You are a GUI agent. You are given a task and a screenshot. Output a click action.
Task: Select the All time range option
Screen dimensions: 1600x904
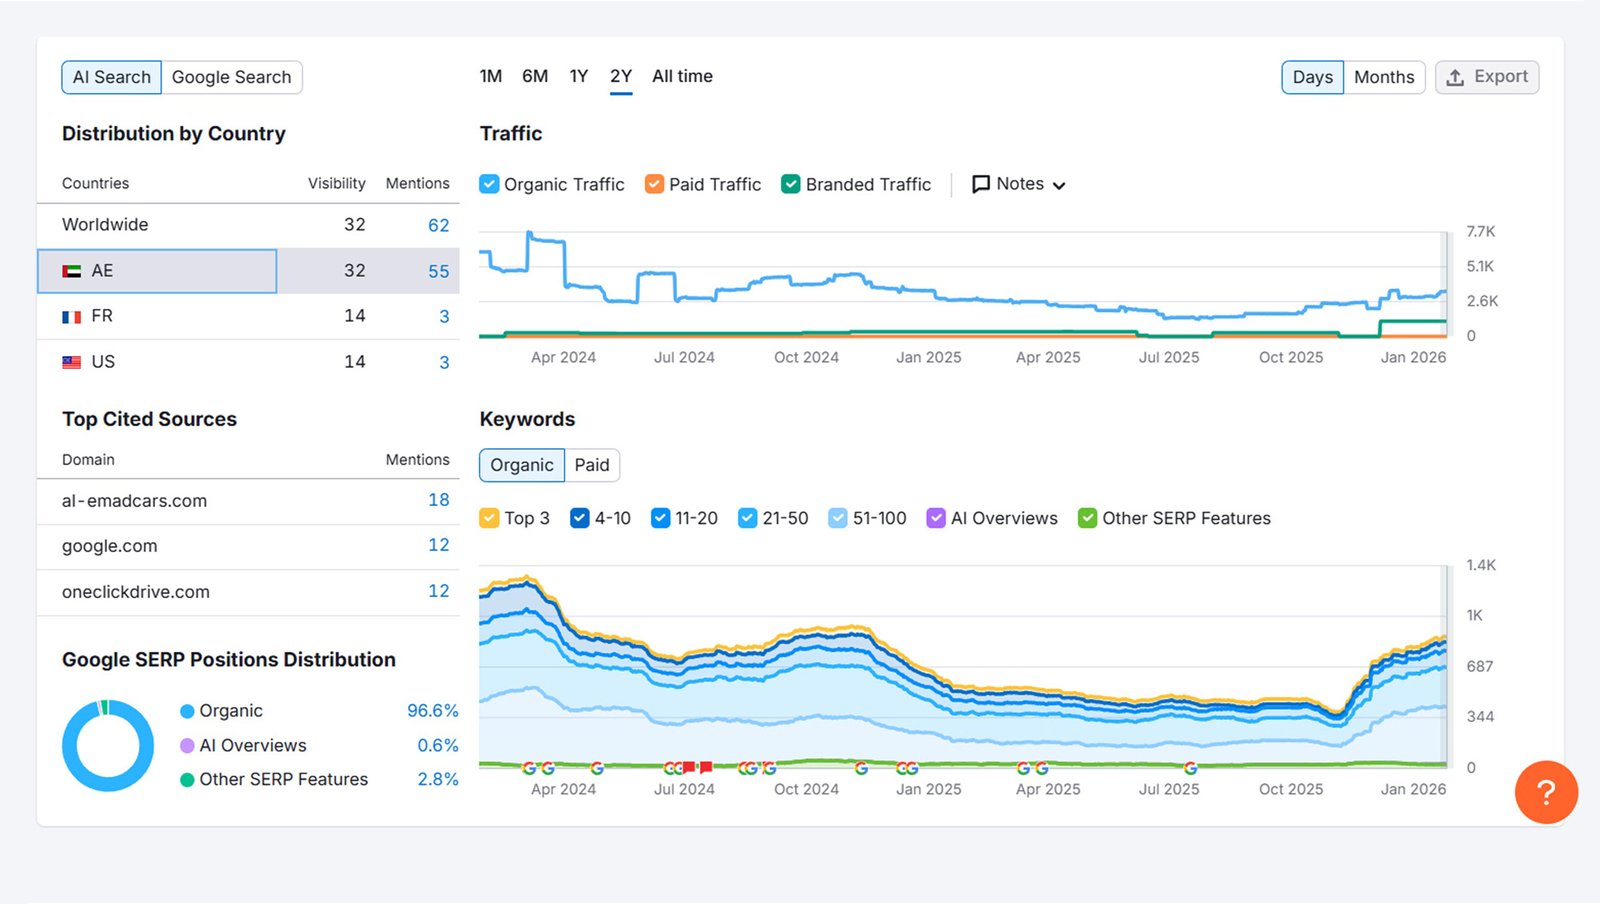682,76
